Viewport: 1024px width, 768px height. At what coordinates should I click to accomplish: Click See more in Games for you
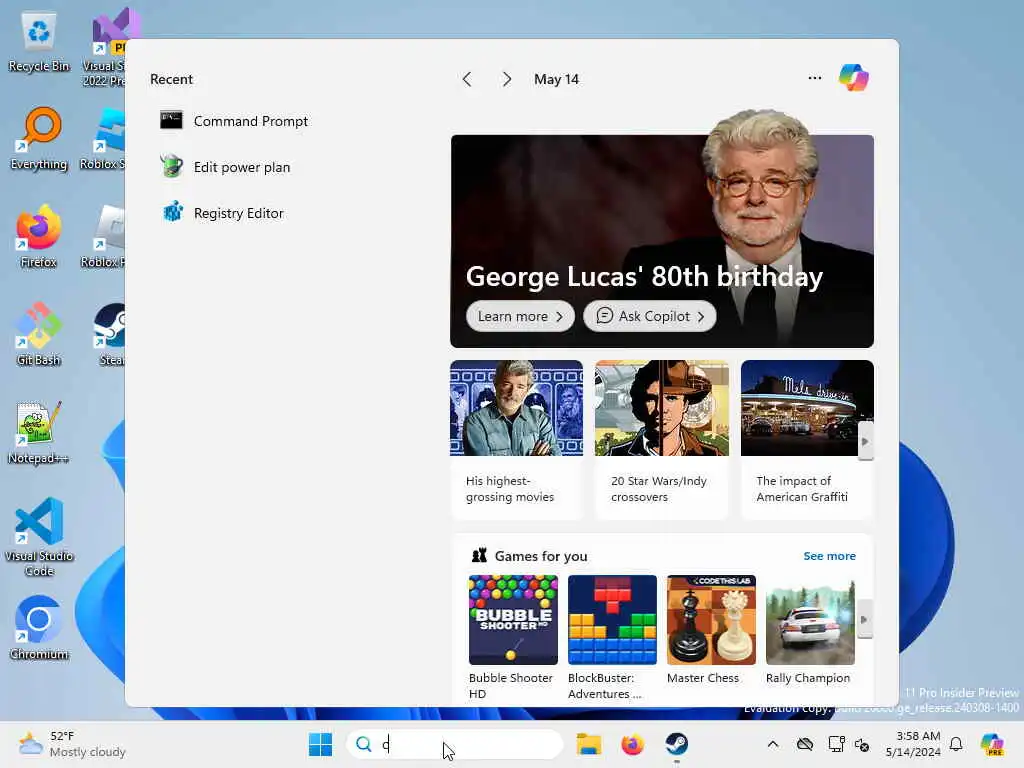pyautogui.click(x=829, y=556)
